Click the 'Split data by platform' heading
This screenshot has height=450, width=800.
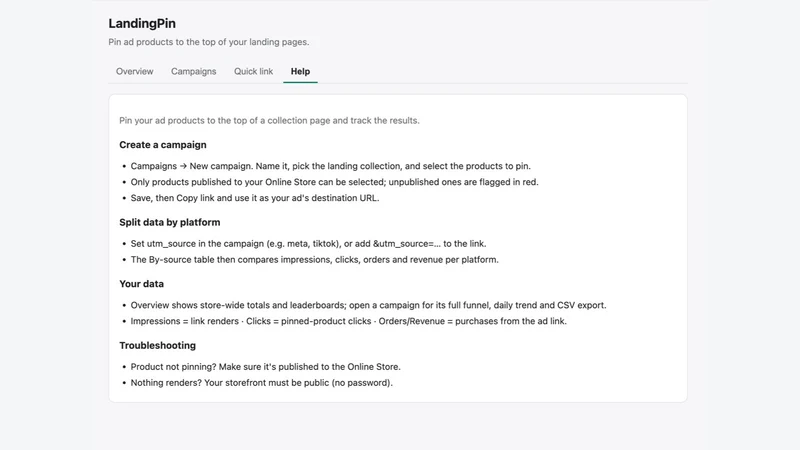click(170, 222)
